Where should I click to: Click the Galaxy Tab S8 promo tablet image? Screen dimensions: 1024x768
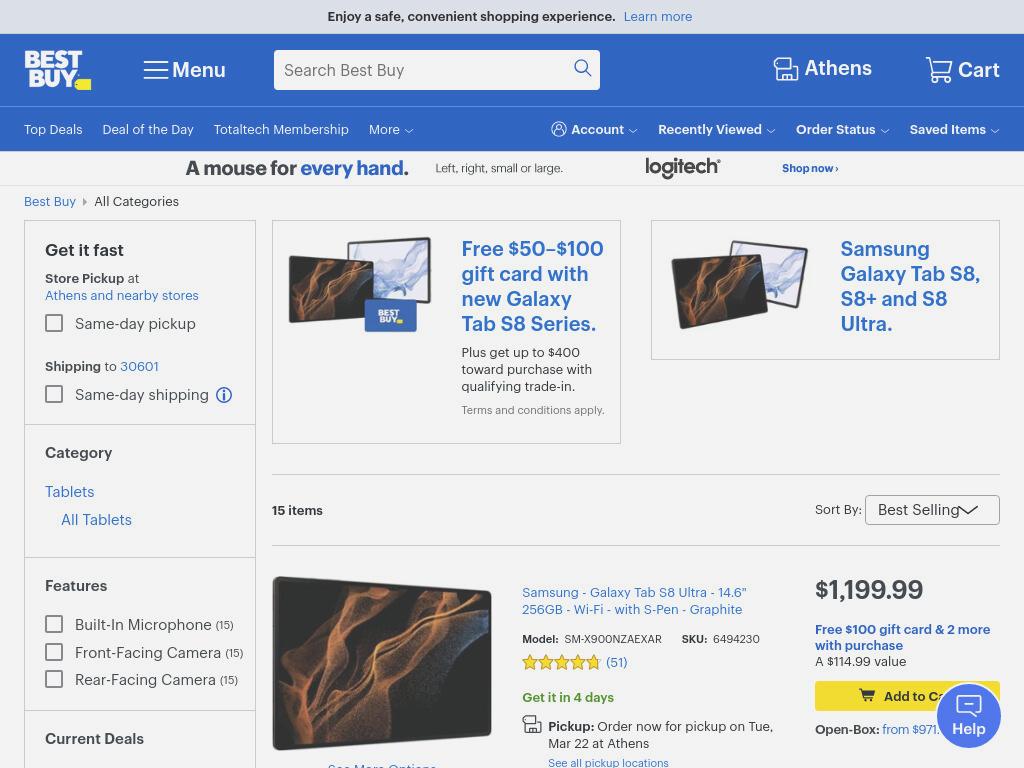point(740,284)
